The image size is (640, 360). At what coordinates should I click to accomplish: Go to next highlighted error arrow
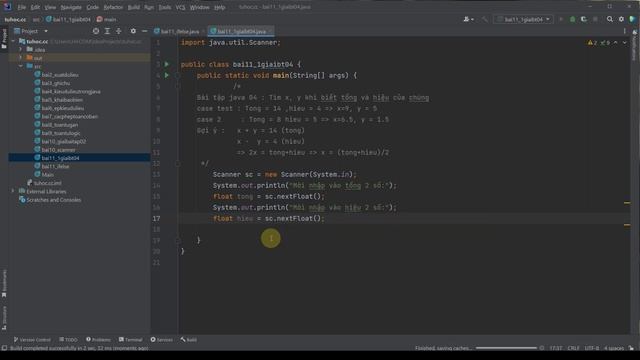tap(624, 42)
